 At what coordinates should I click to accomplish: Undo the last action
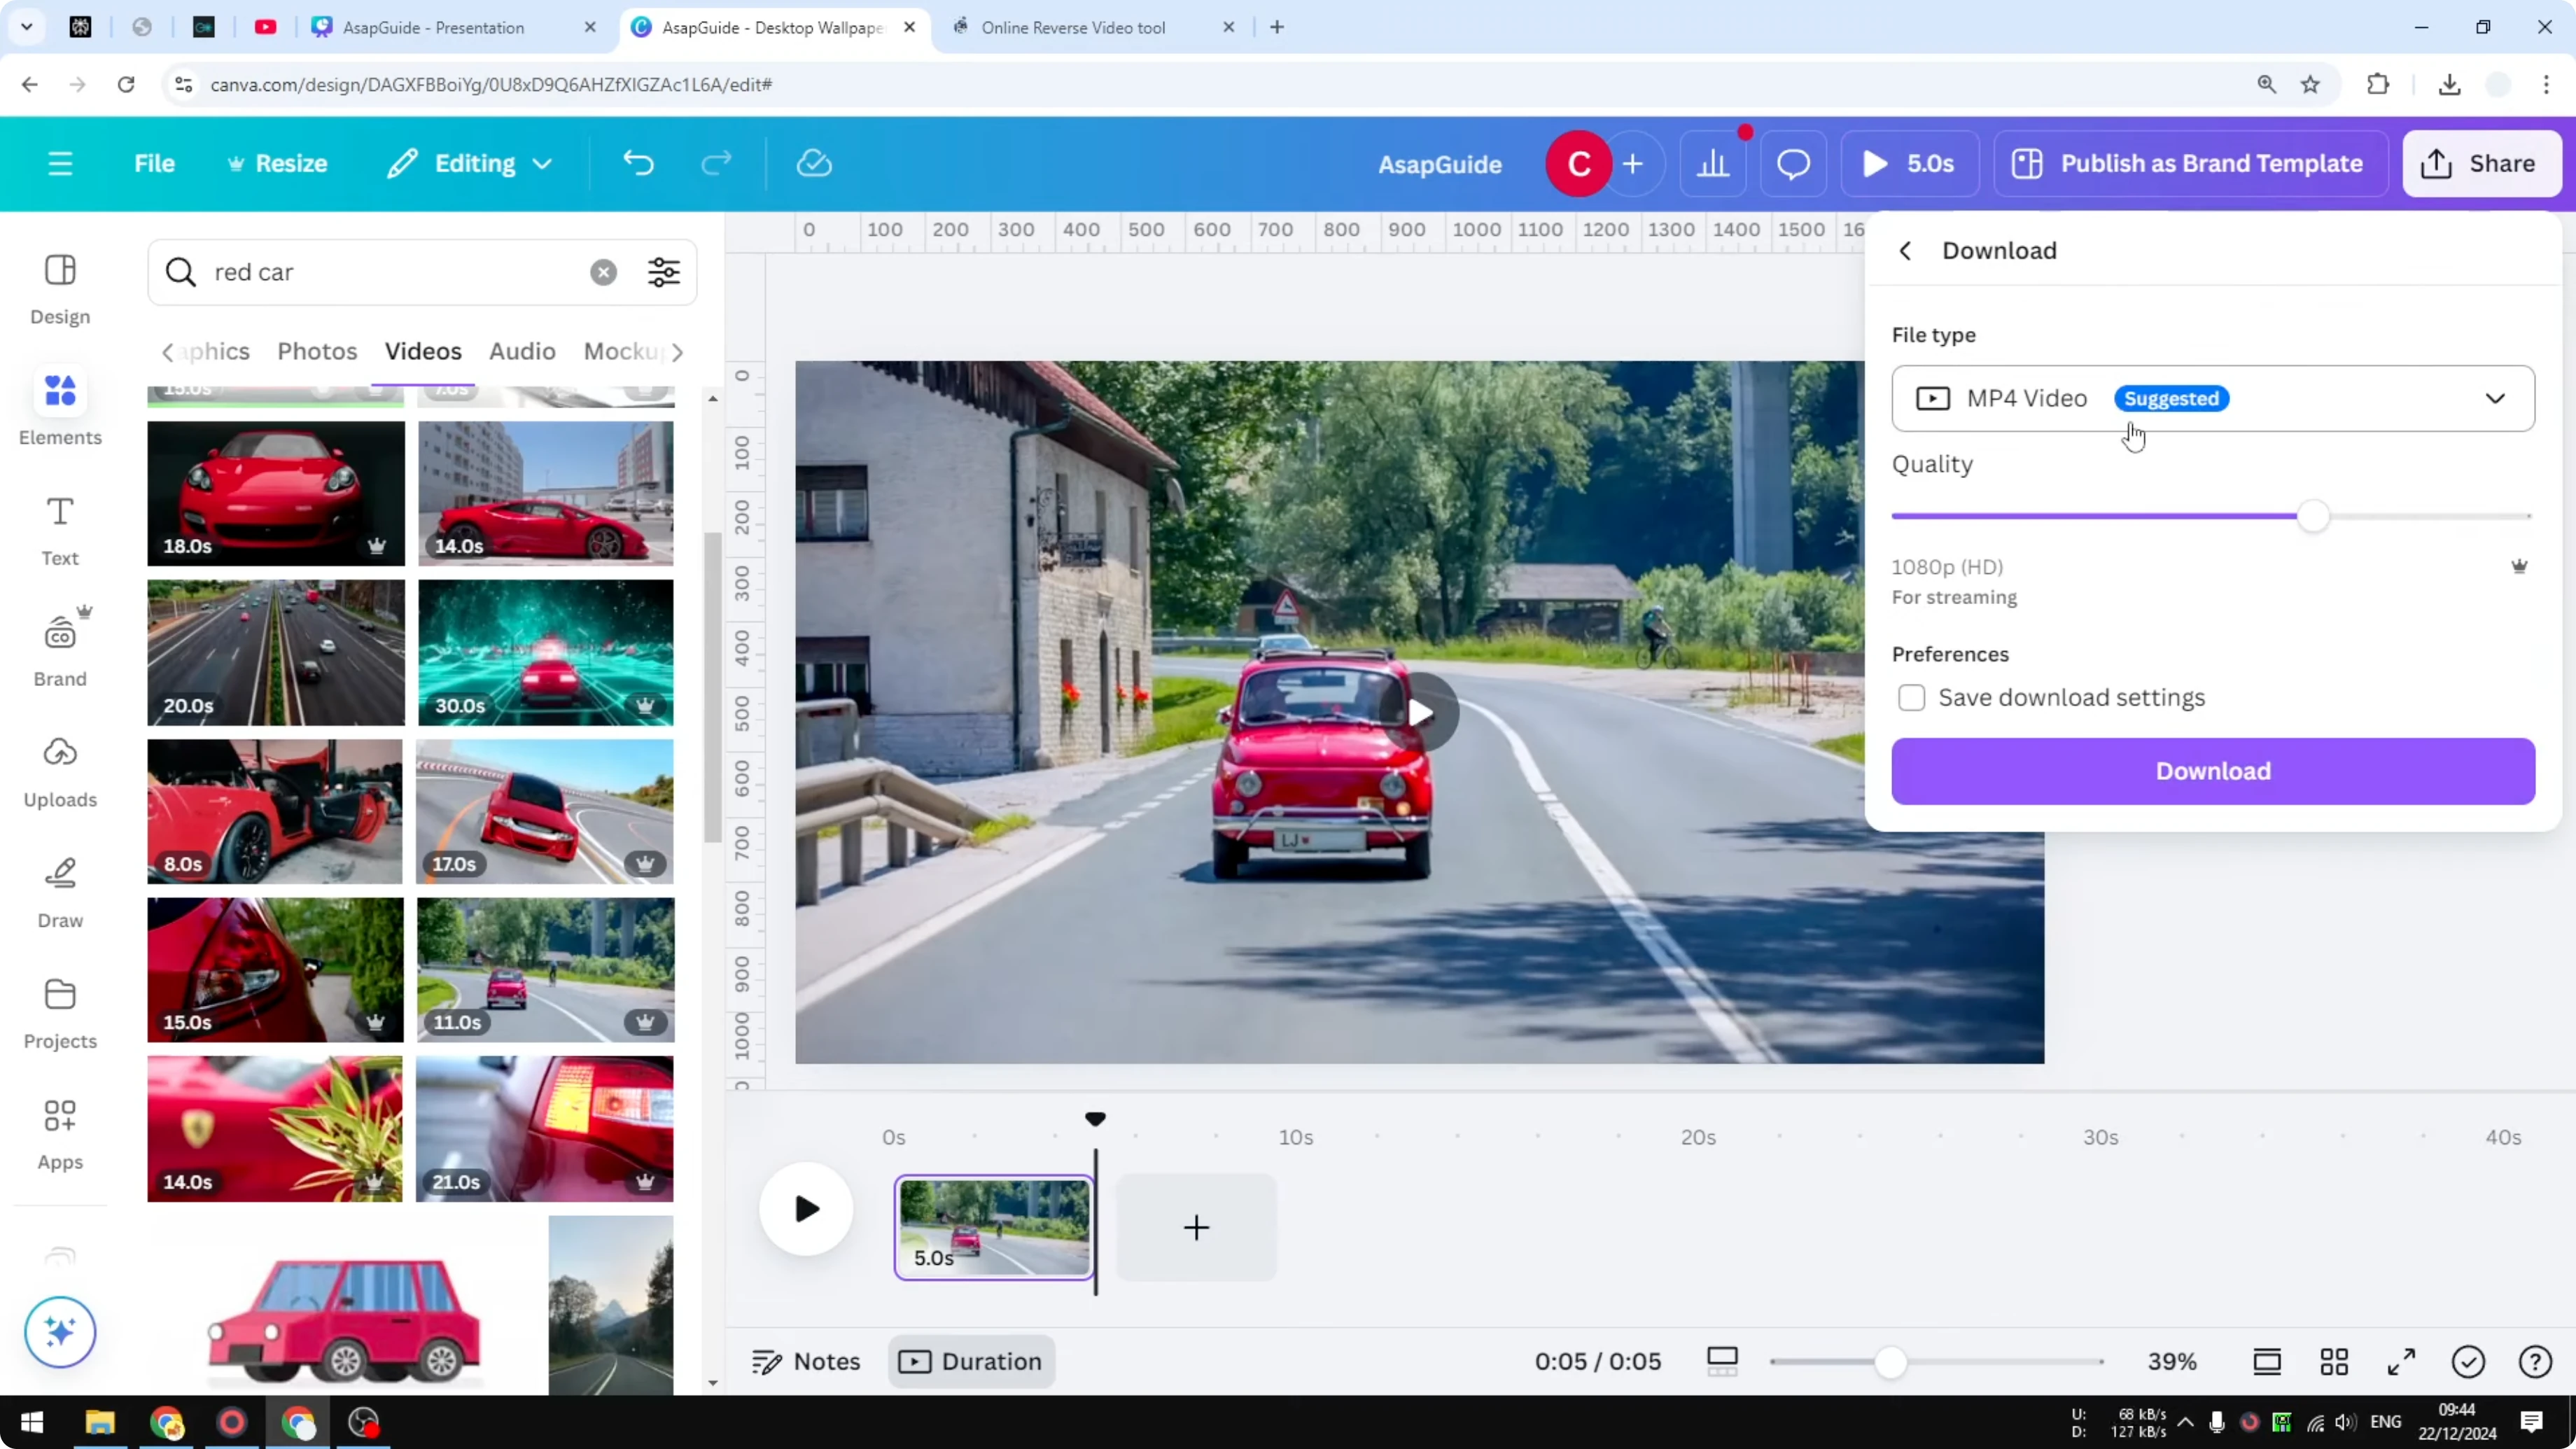click(639, 163)
